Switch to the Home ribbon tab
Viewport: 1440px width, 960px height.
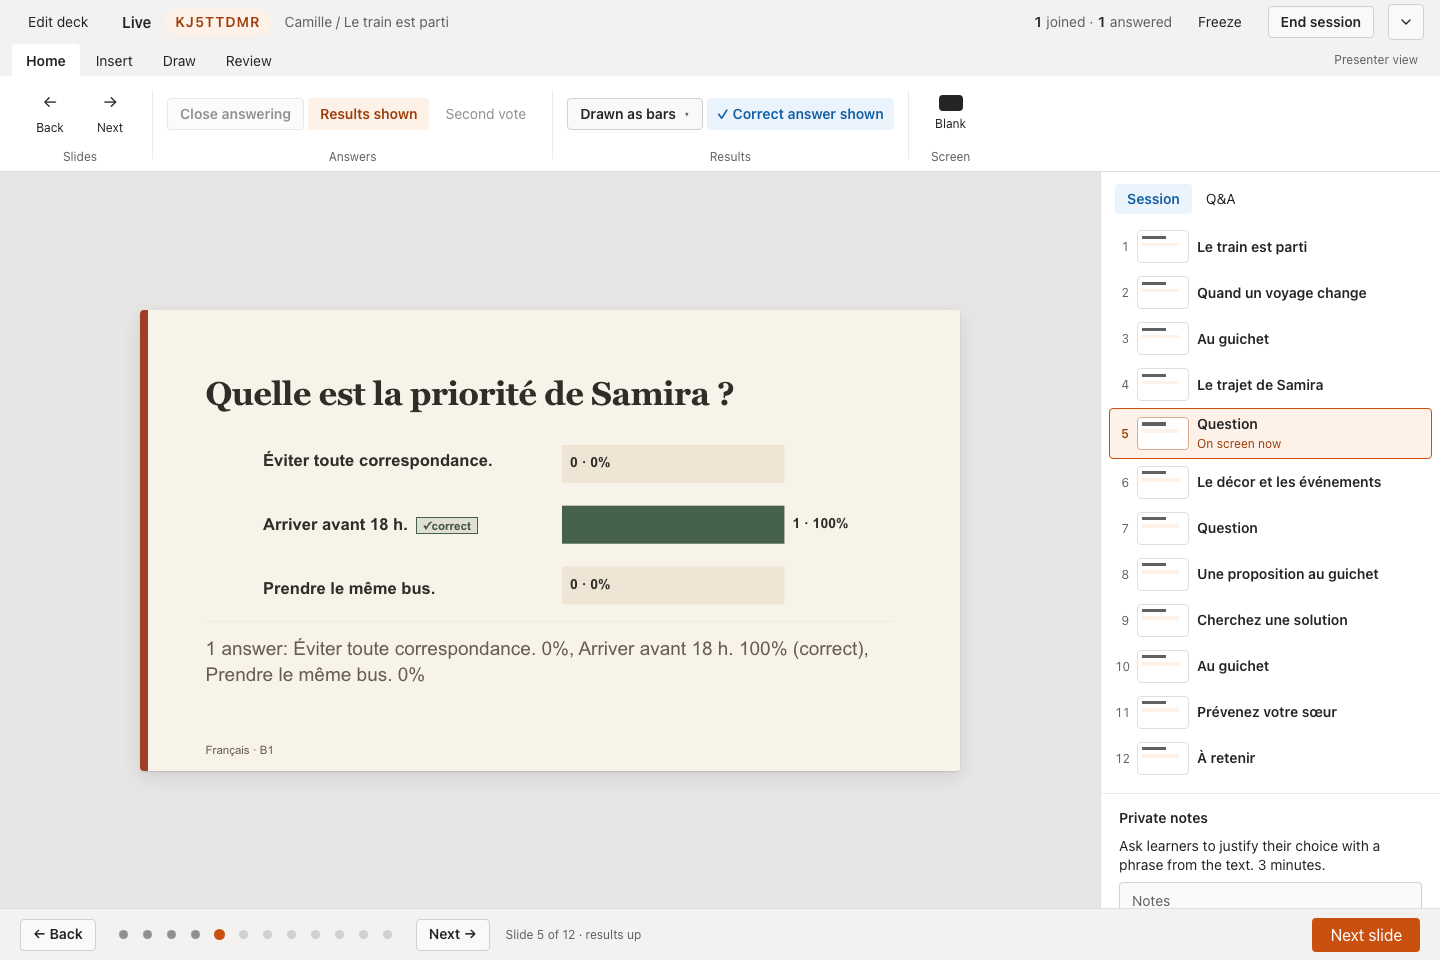pos(46,61)
